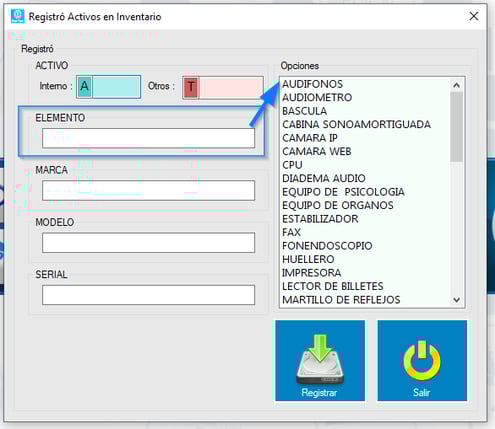Image resolution: width=495 pixels, height=429 pixels.
Task: Focus the MARCA text field
Action: click(x=148, y=190)
